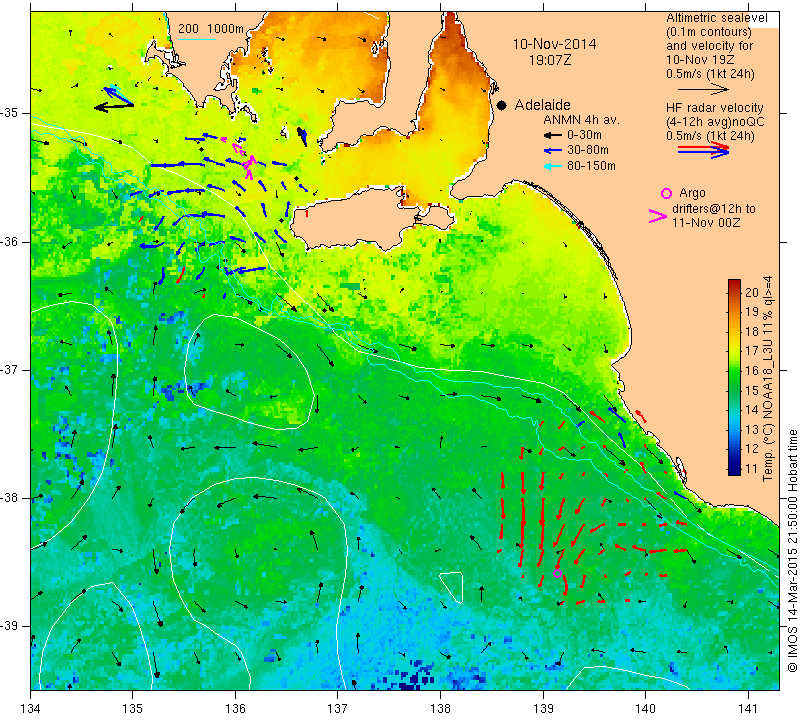Click longitude axis label 137

337,709
